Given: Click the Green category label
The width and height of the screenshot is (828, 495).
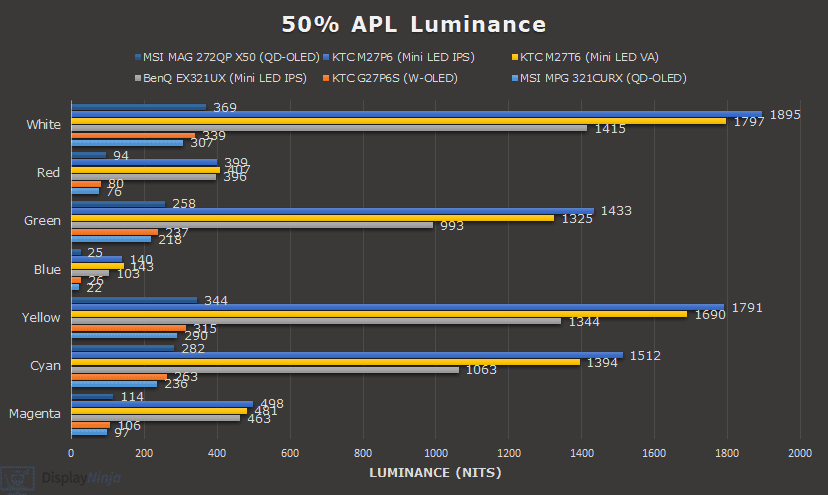Looking at the screenshot, I should coord(42,221).
